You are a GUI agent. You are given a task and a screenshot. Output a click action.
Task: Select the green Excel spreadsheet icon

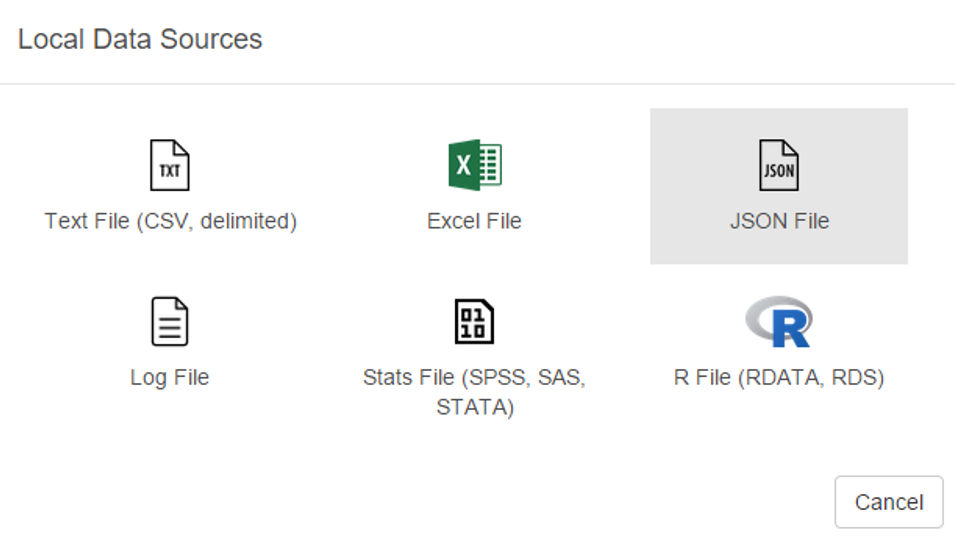tap(474, 165)
